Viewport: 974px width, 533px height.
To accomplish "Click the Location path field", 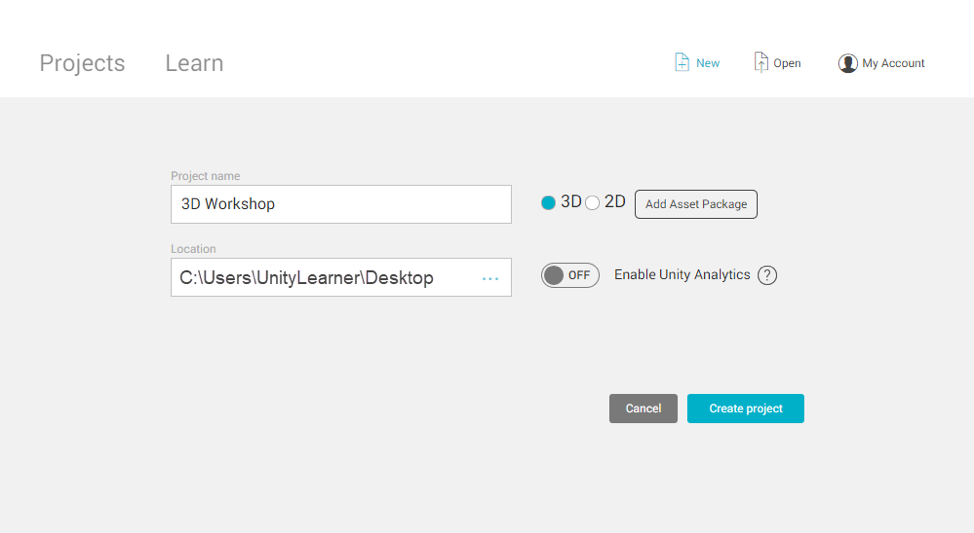I will (320, 278).
